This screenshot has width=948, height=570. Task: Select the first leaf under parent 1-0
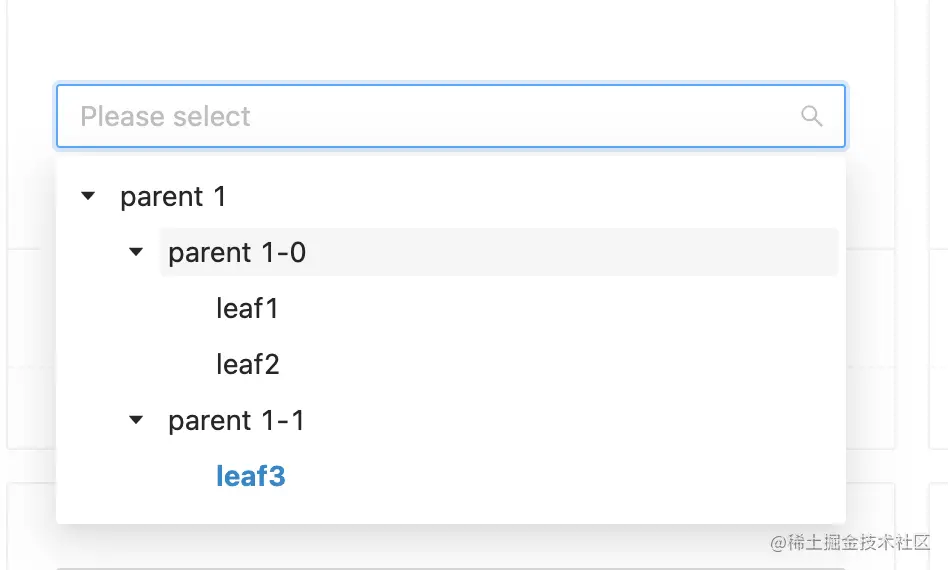point(247,309)
